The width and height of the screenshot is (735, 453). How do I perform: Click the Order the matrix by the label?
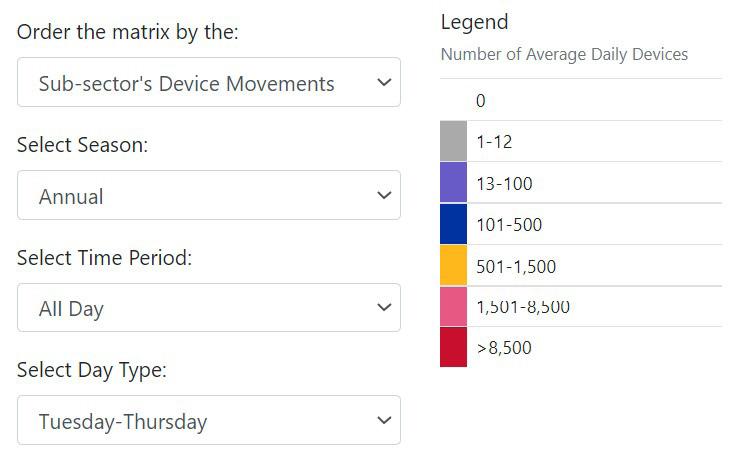(128, 32)
